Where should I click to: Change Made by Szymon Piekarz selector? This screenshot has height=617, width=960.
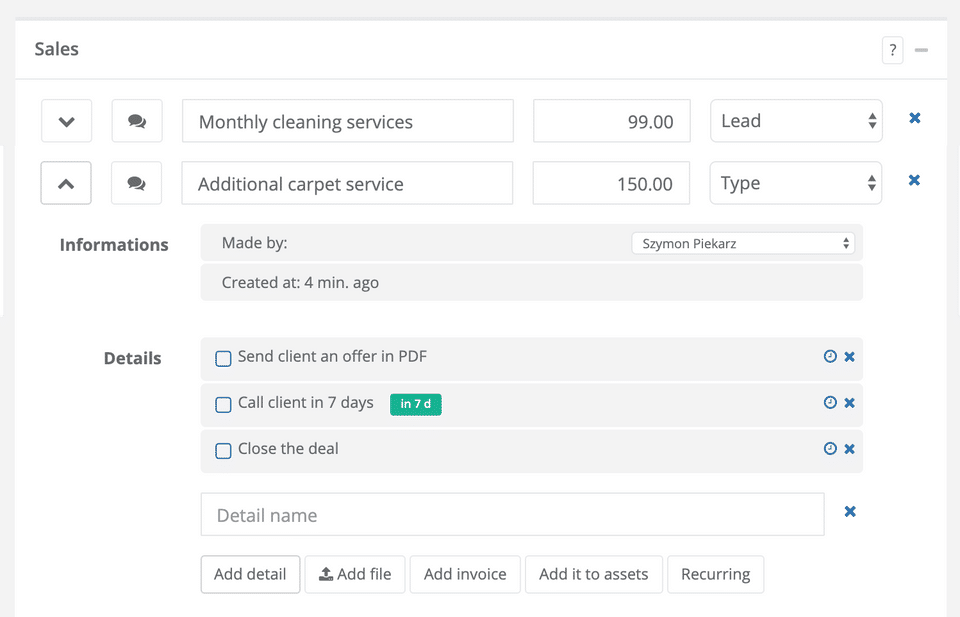742,243
